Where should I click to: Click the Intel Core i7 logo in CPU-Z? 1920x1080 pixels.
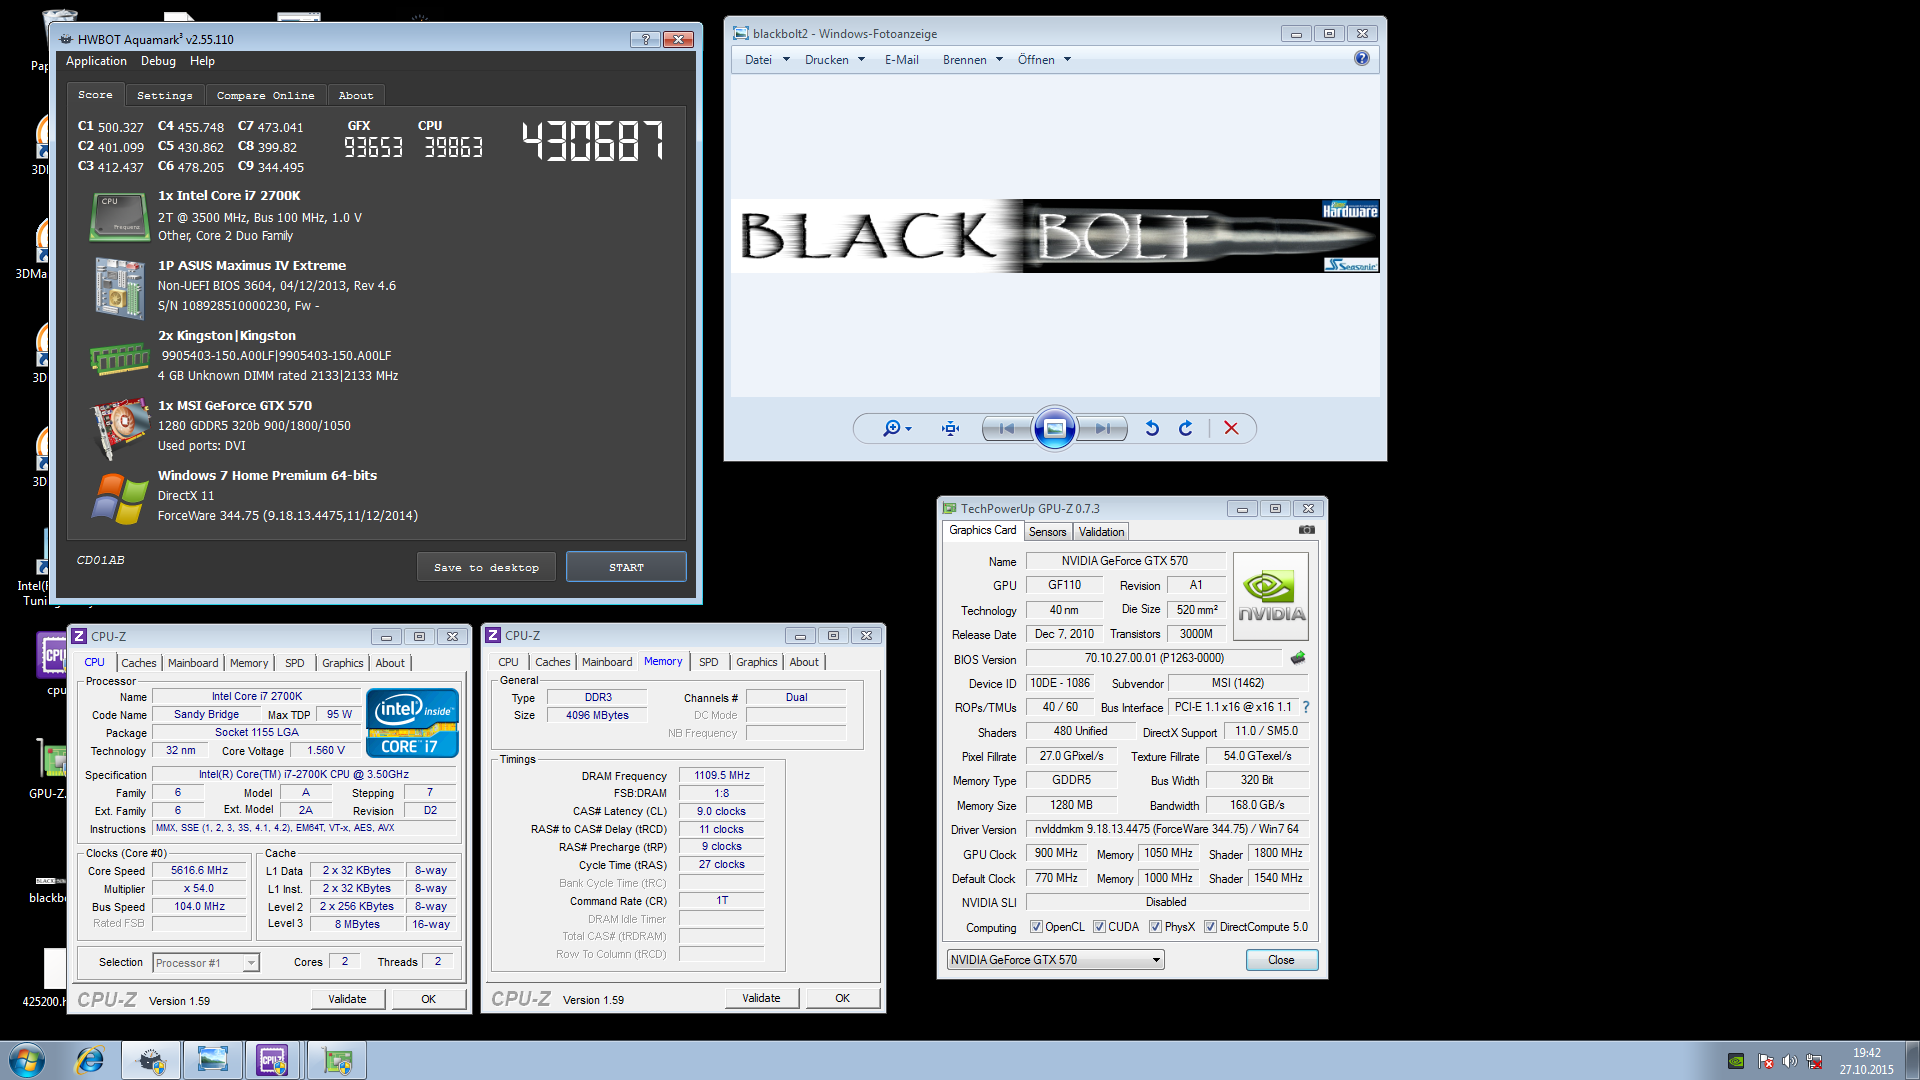click(x=412, y=722)
